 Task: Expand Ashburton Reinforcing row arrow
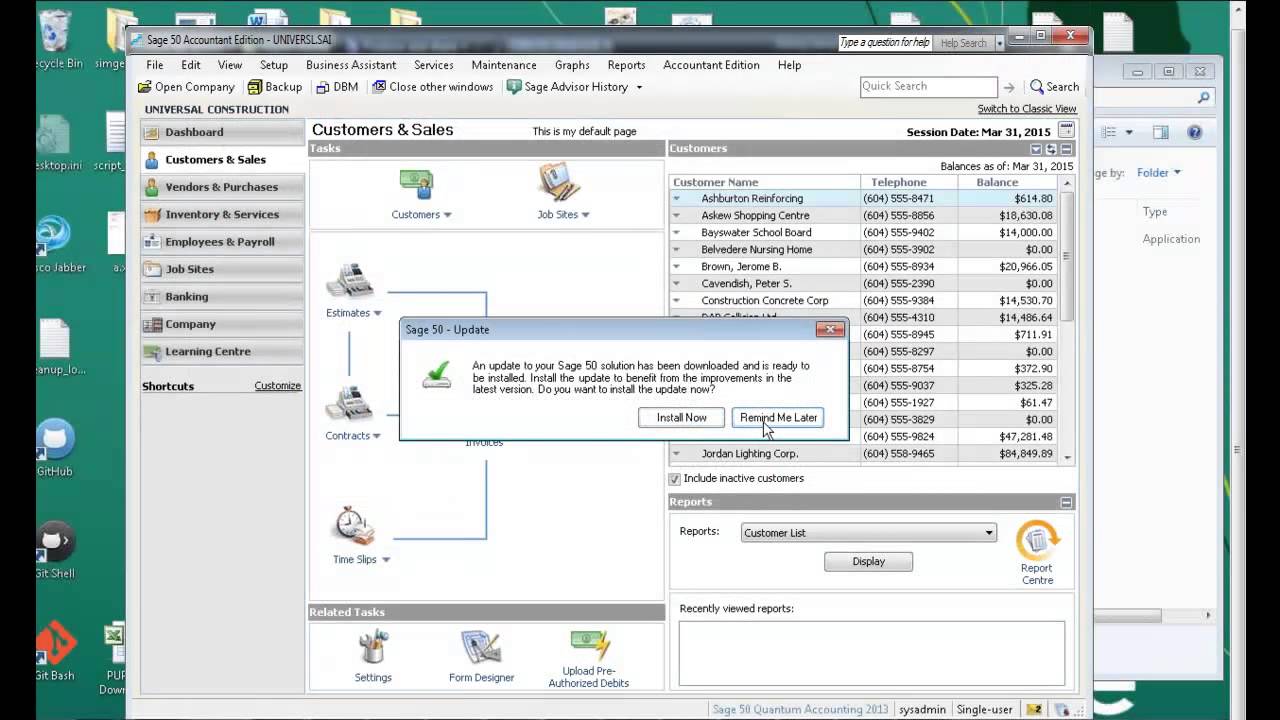(677, 199)
